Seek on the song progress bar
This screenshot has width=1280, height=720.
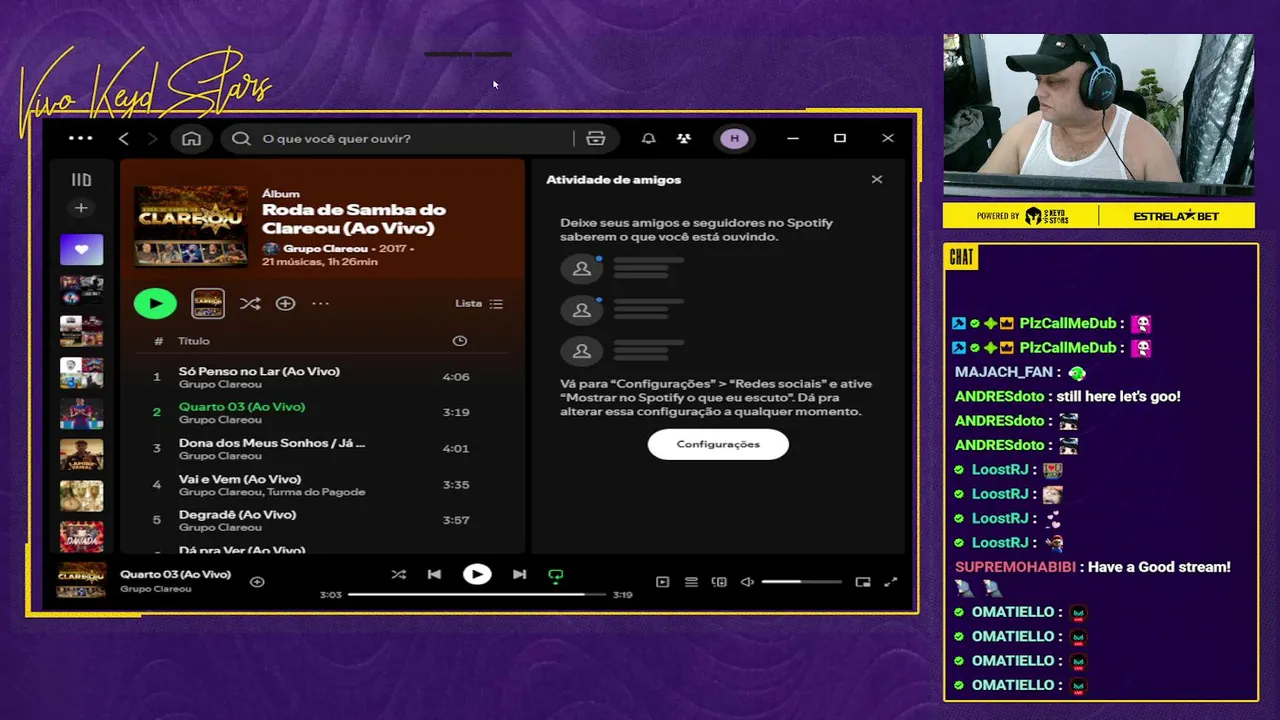(477, 594)
